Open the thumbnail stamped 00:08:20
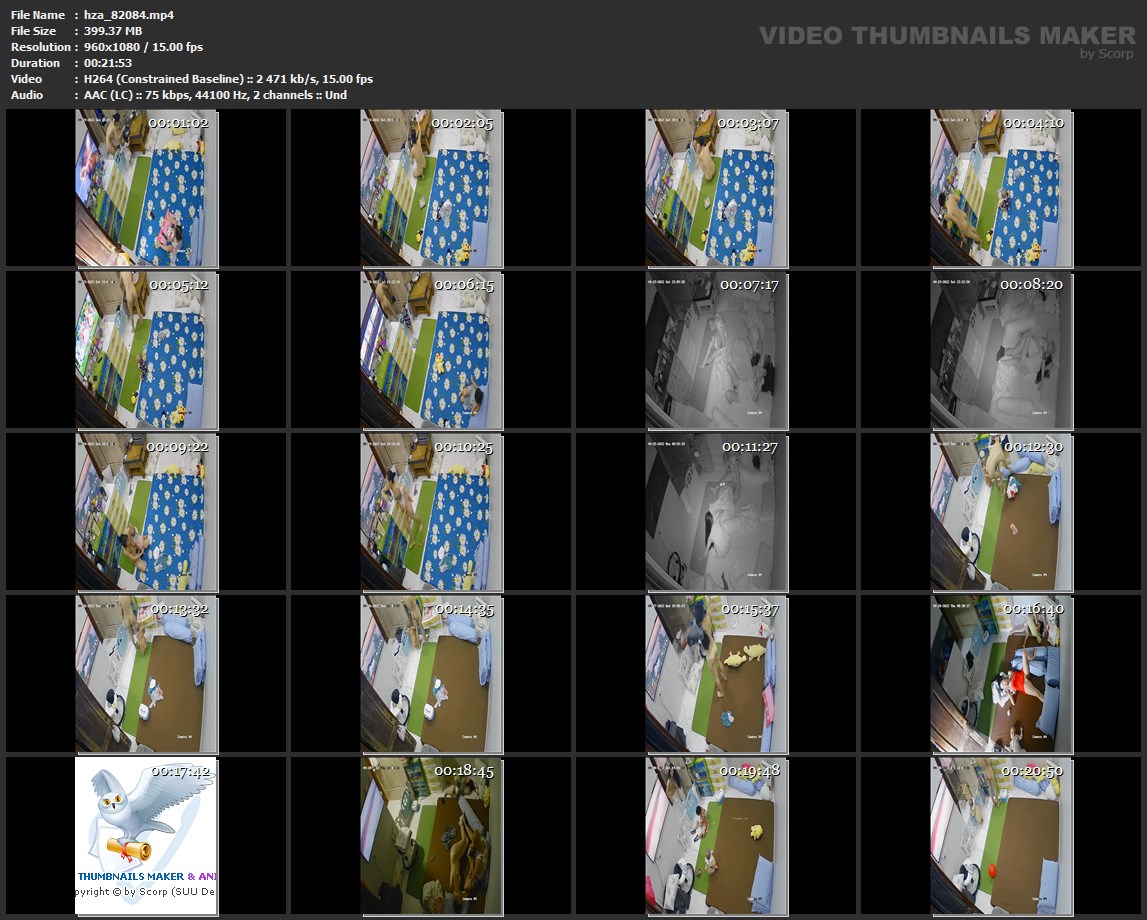Image resolution: width=1147 pixels, height=920 pixels. 1001,350
